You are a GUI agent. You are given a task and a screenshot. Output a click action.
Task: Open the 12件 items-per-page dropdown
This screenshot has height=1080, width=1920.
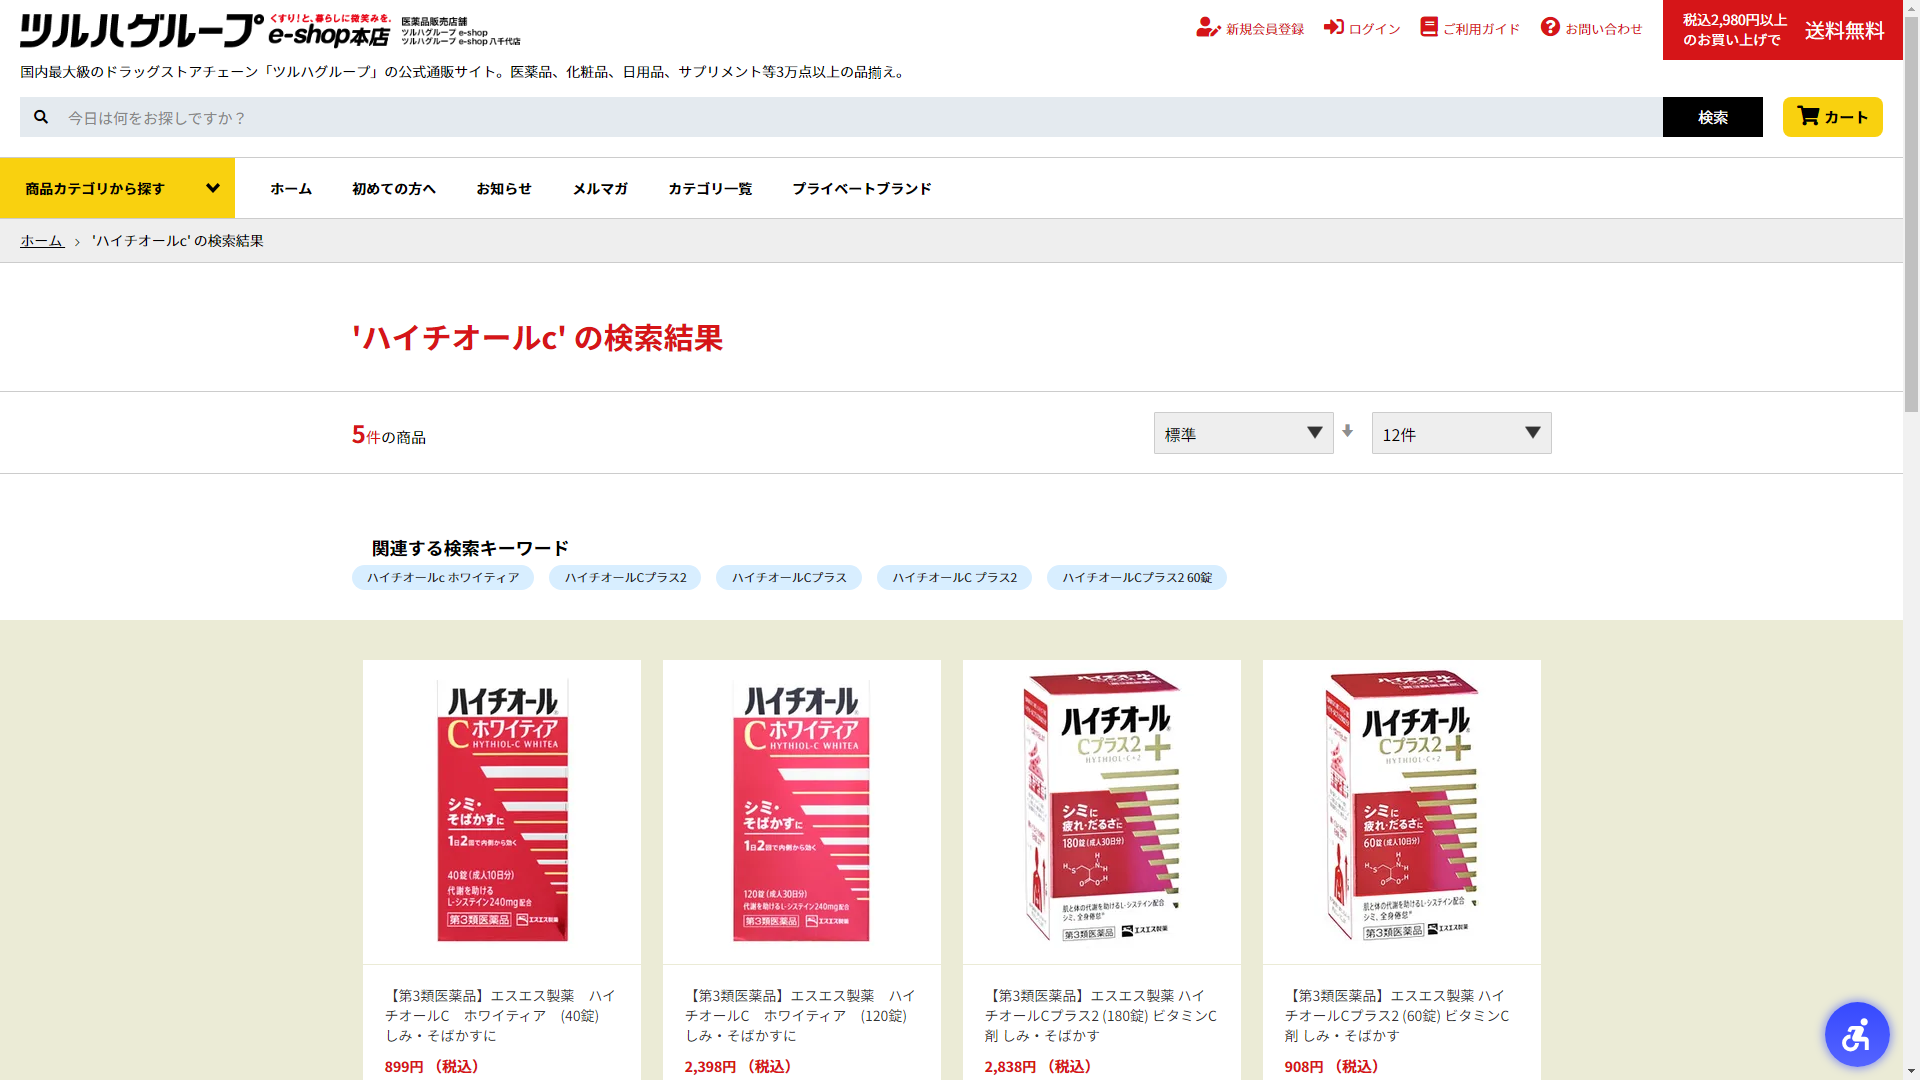pos(1461,433)
